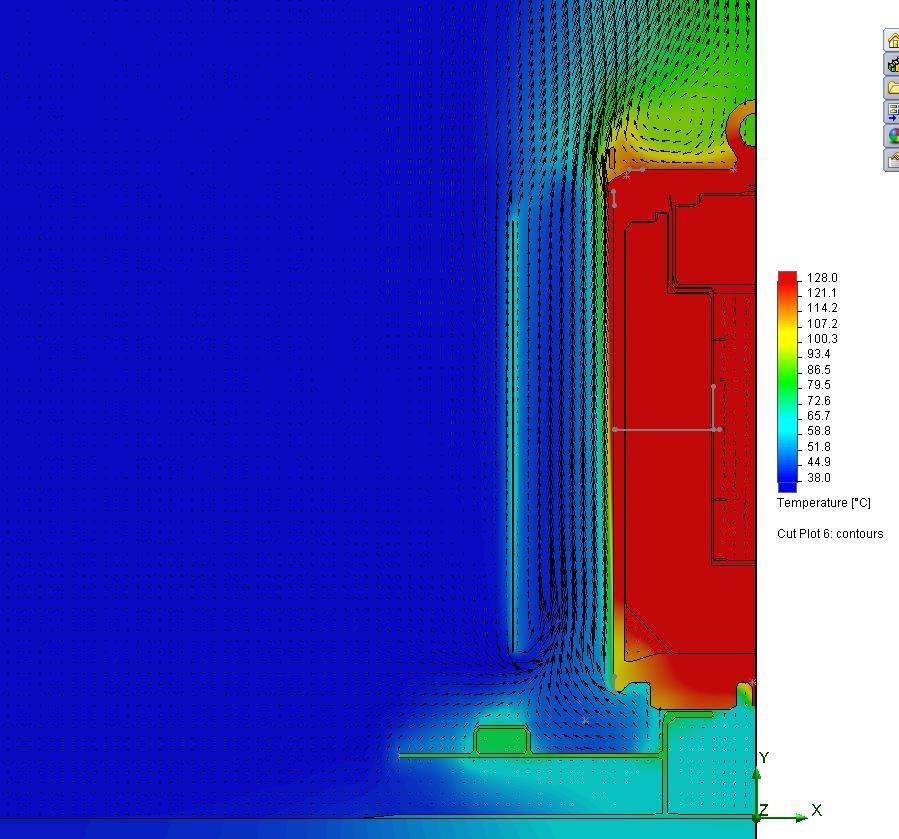The image size is (899, 839).
Task: Click the legend value 86.5
Action: [x=819, y=369]
